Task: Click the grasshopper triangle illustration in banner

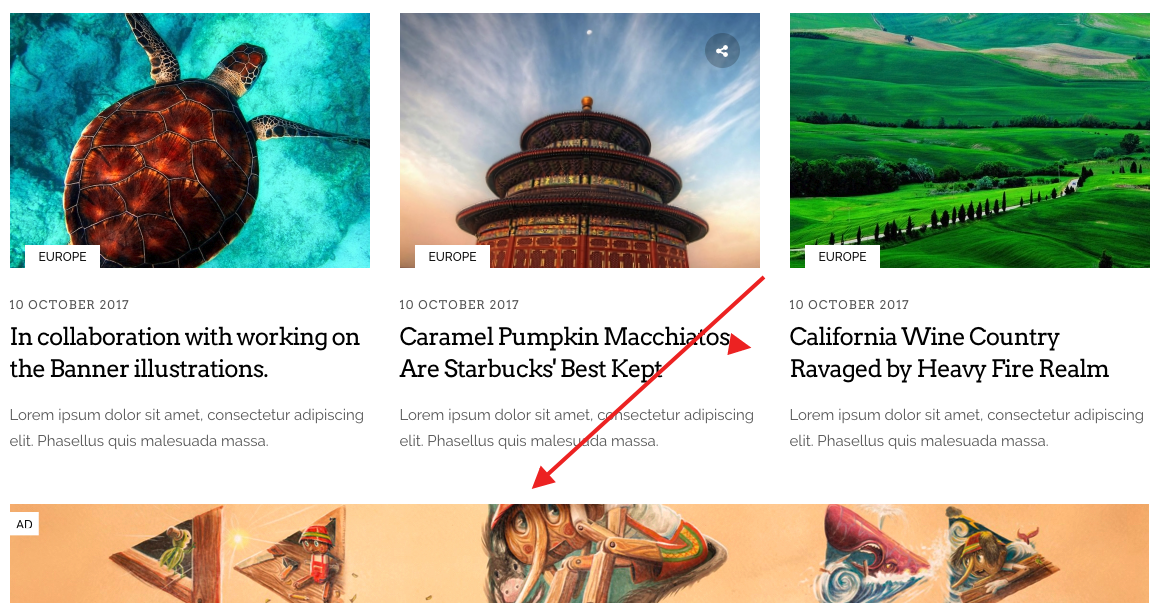Action: coord(167,553)
